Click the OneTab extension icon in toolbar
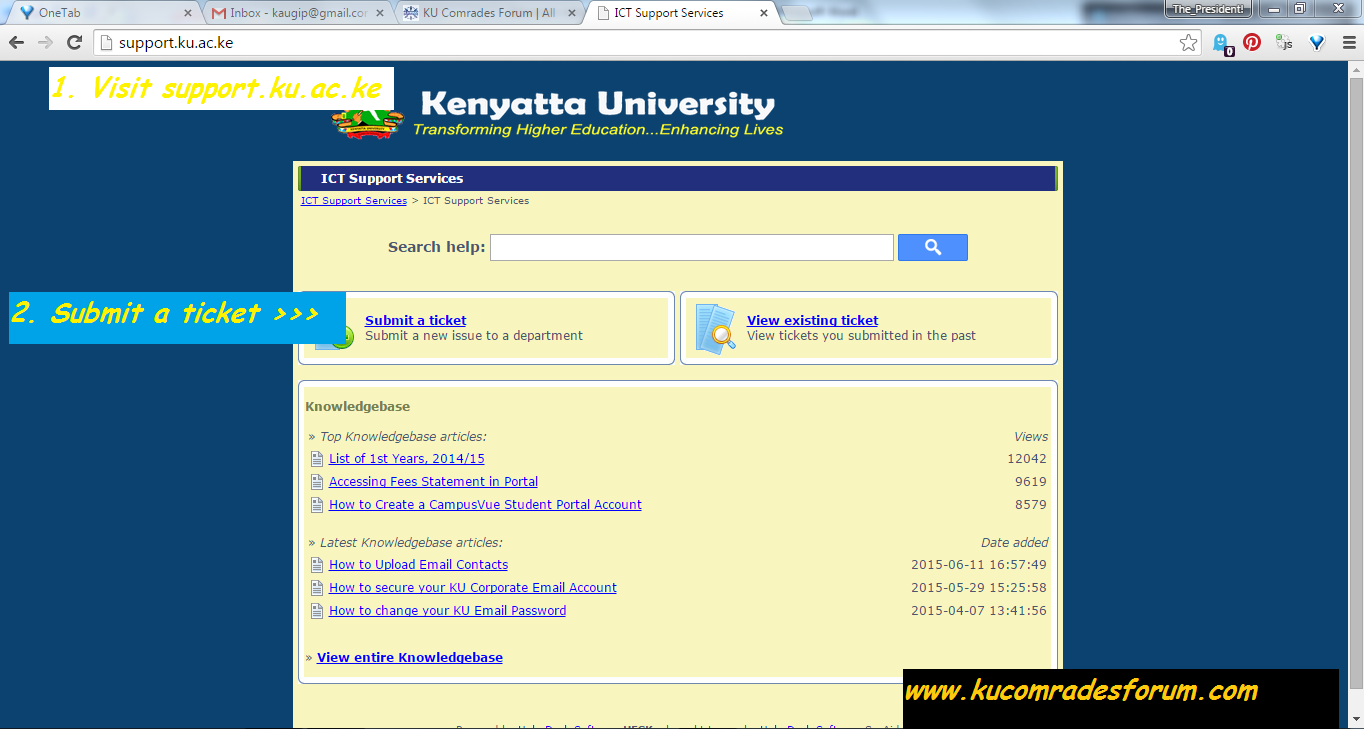The height and width of the screenshot is (729, 1364). point(1317,43)
